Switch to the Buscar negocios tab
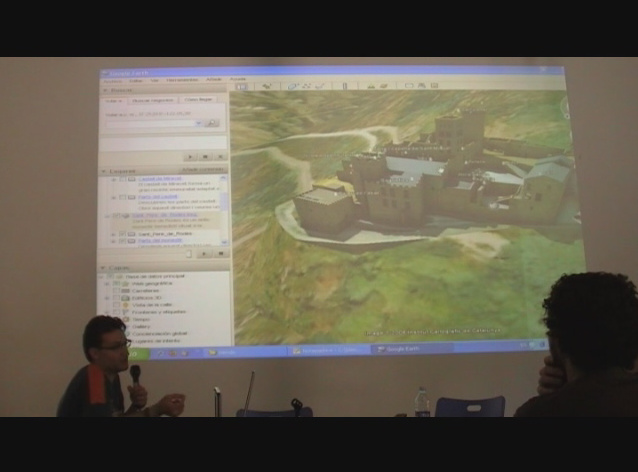This screenshot has height=472, width=638. point(153,100)
